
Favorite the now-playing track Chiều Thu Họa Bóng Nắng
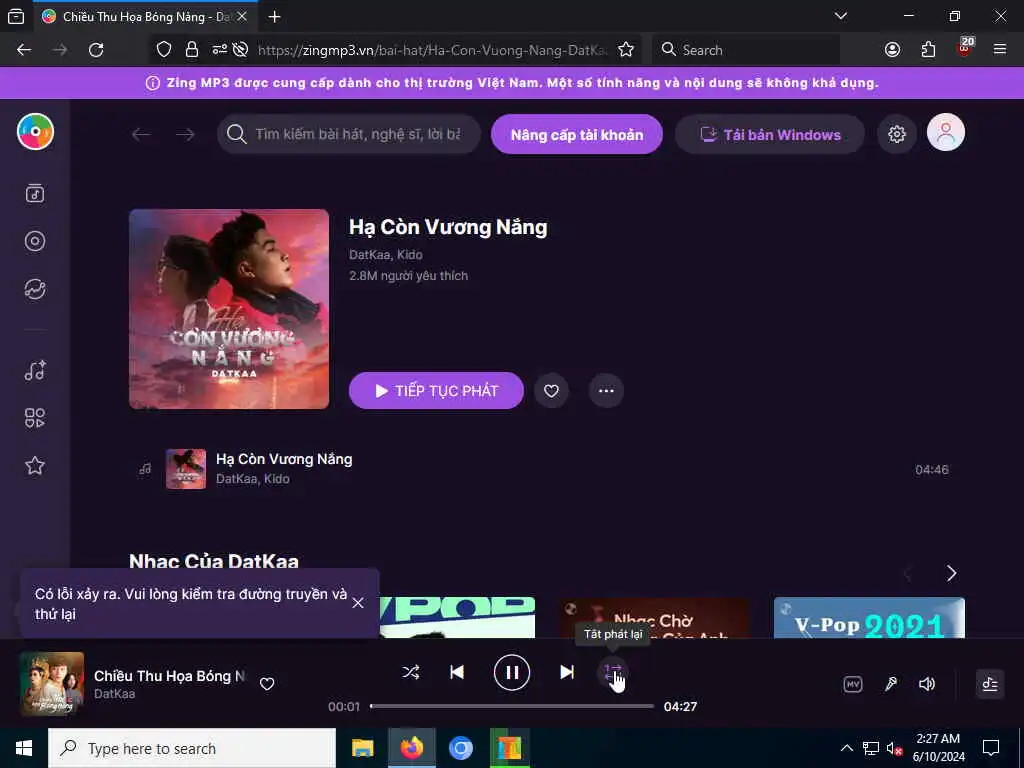click(267, 684)
